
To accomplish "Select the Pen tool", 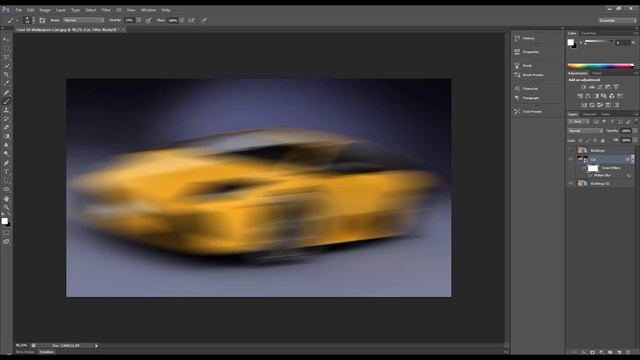I will point(6,163).
